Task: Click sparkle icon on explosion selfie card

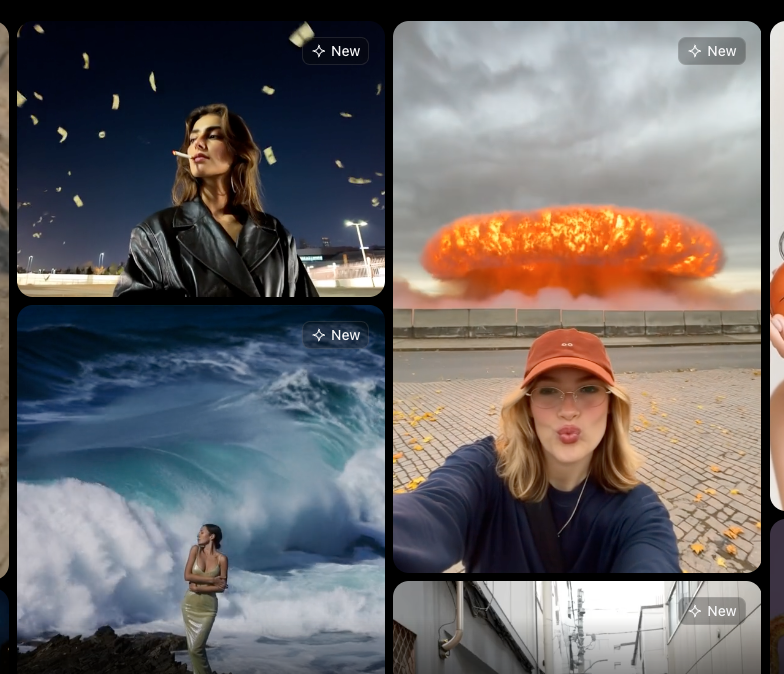Action: 695,51
